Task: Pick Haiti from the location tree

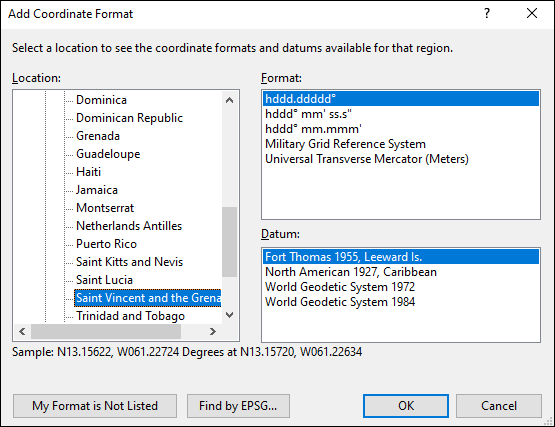Action: tap(88, 172)
